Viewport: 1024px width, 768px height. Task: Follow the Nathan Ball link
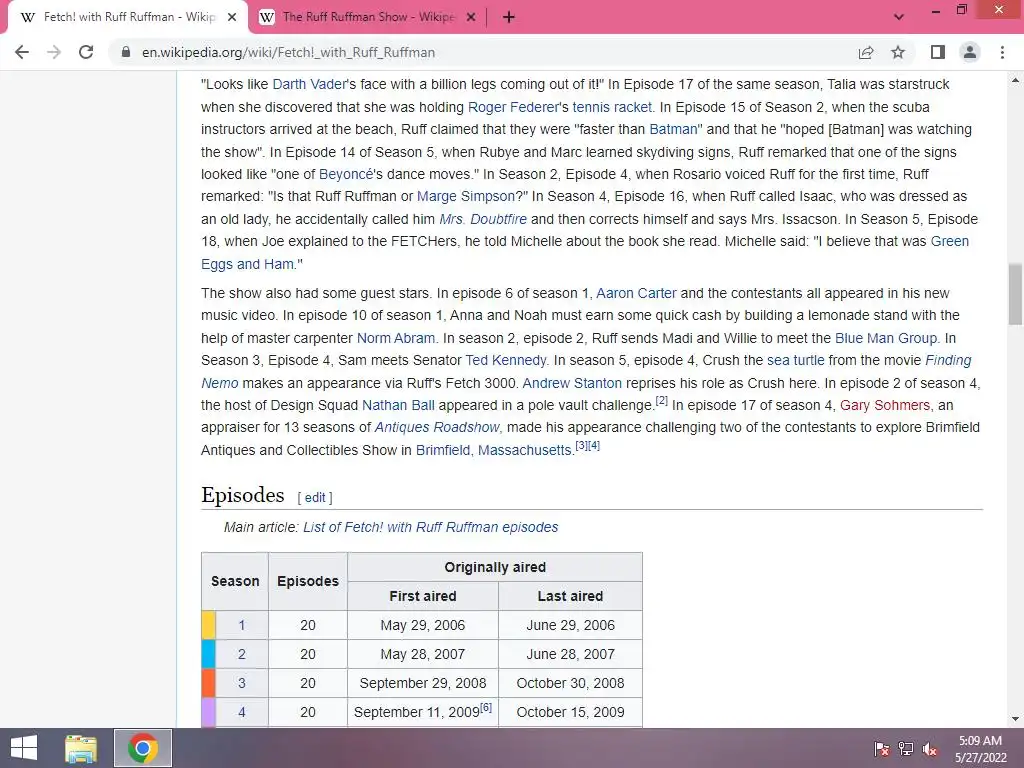click(x=398, y=406)
